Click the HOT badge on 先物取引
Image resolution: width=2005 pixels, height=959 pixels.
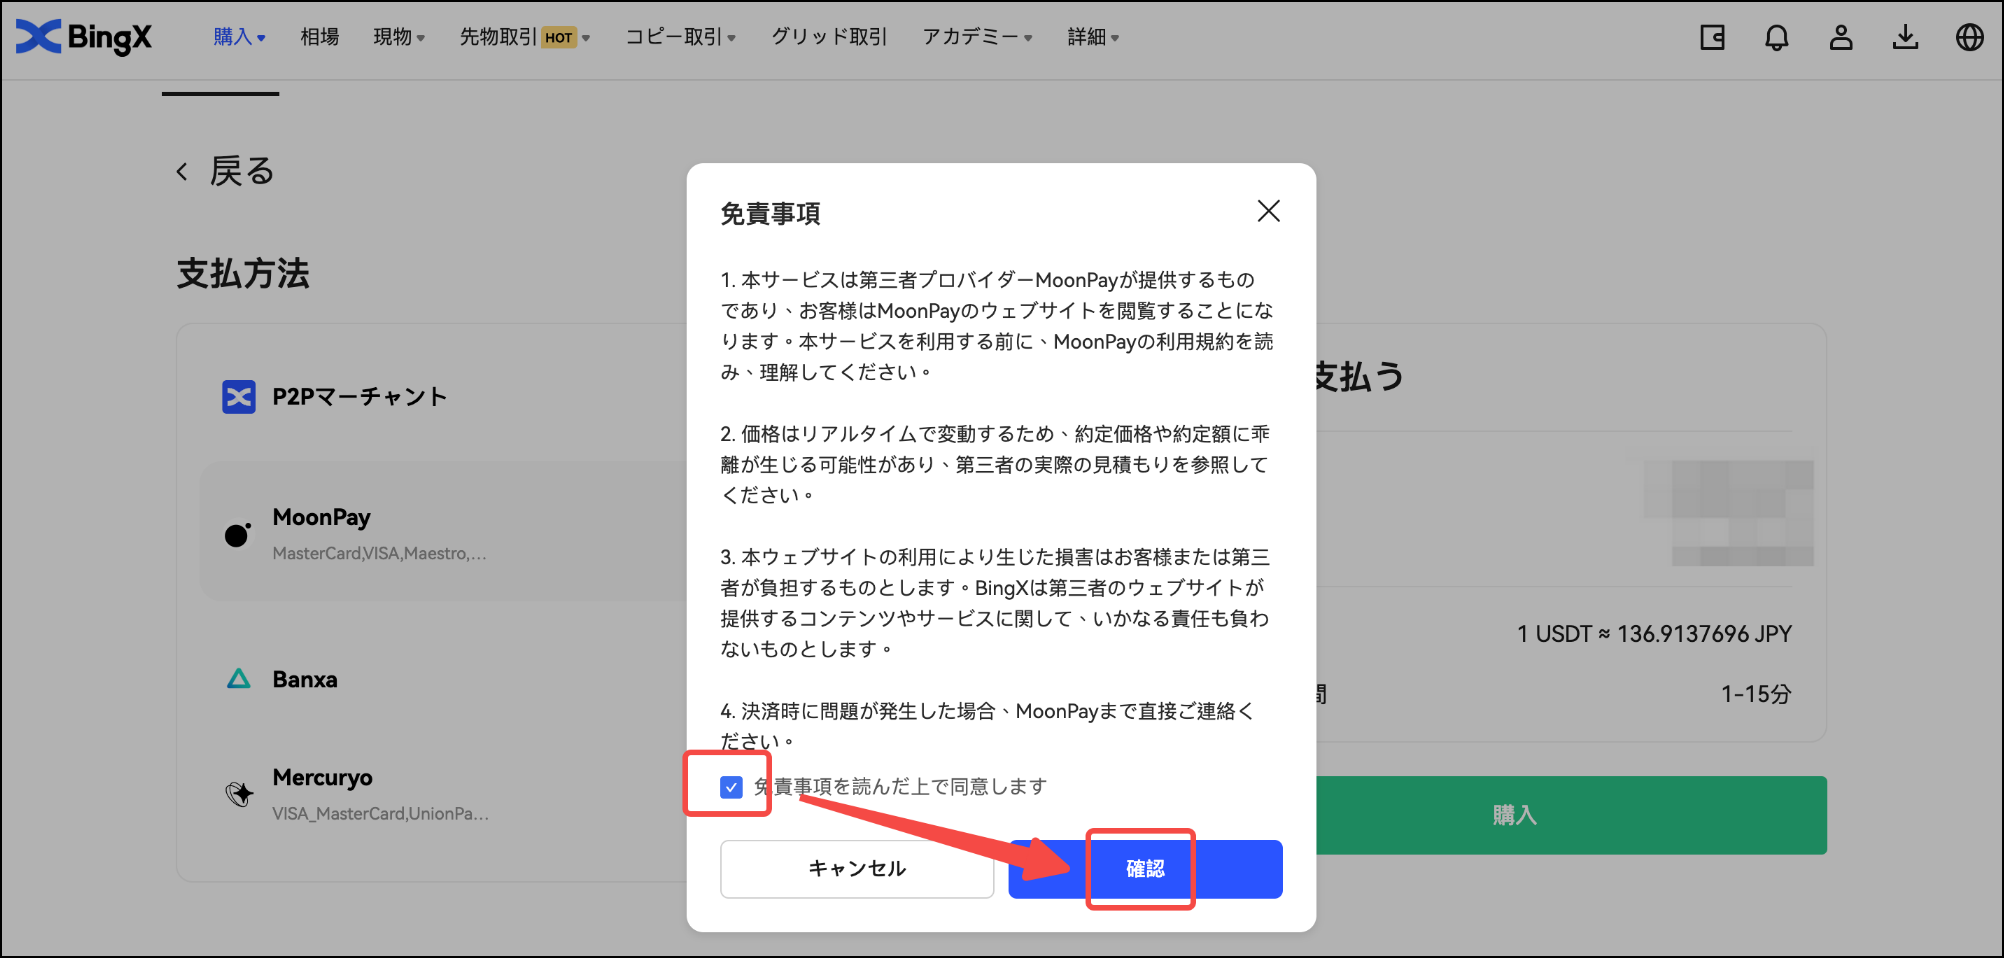(x=559, y=38)
